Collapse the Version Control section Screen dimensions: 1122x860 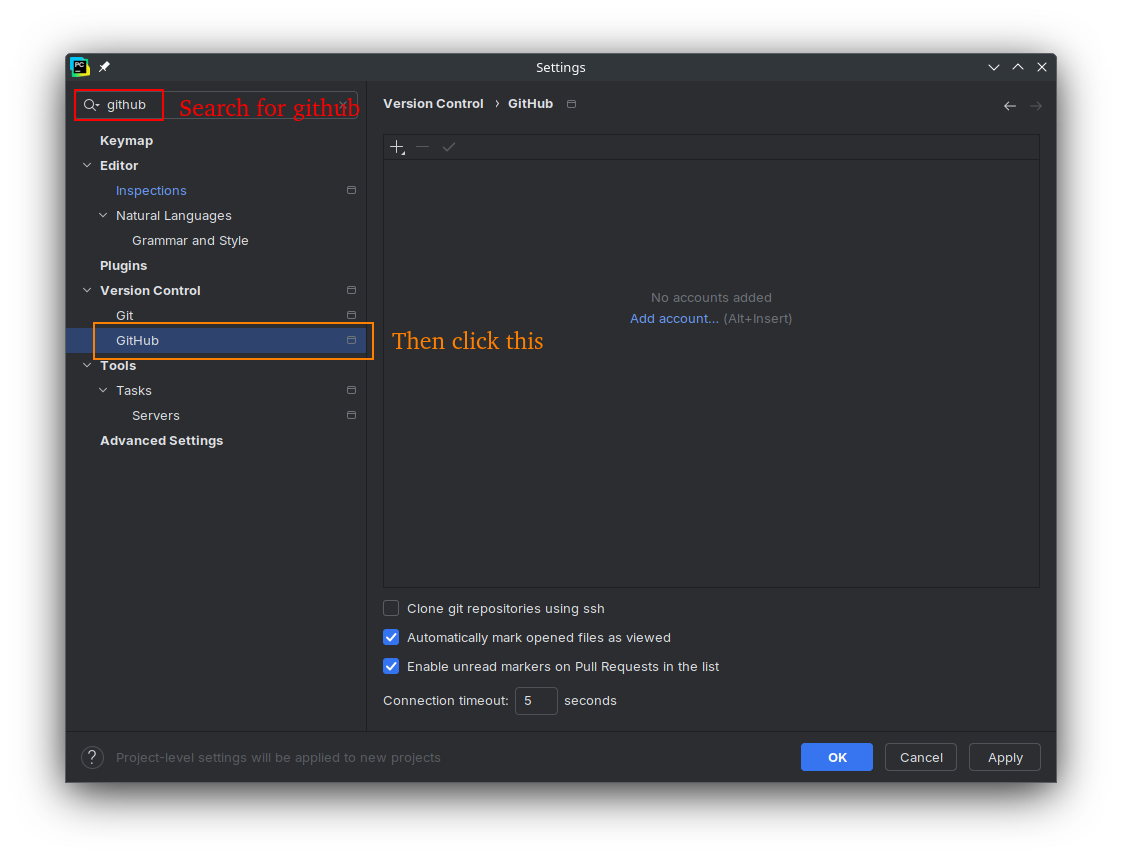(87, 290)
